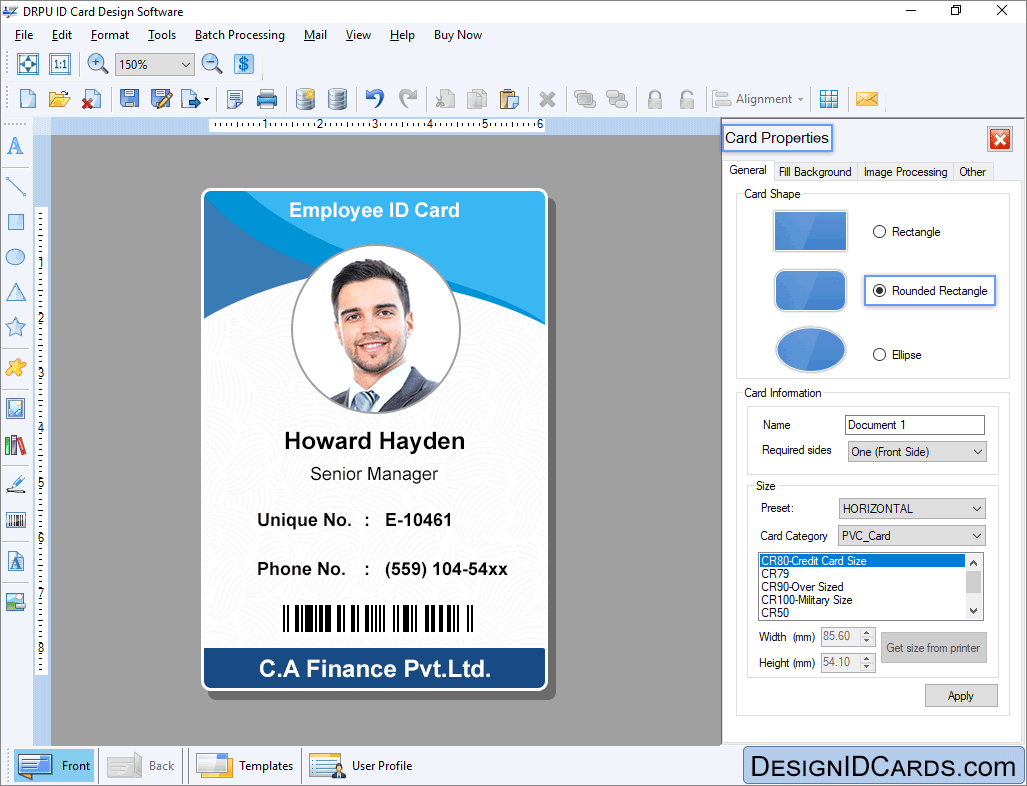
Task: Toggle the grid view icon
Action: (829, 99)
